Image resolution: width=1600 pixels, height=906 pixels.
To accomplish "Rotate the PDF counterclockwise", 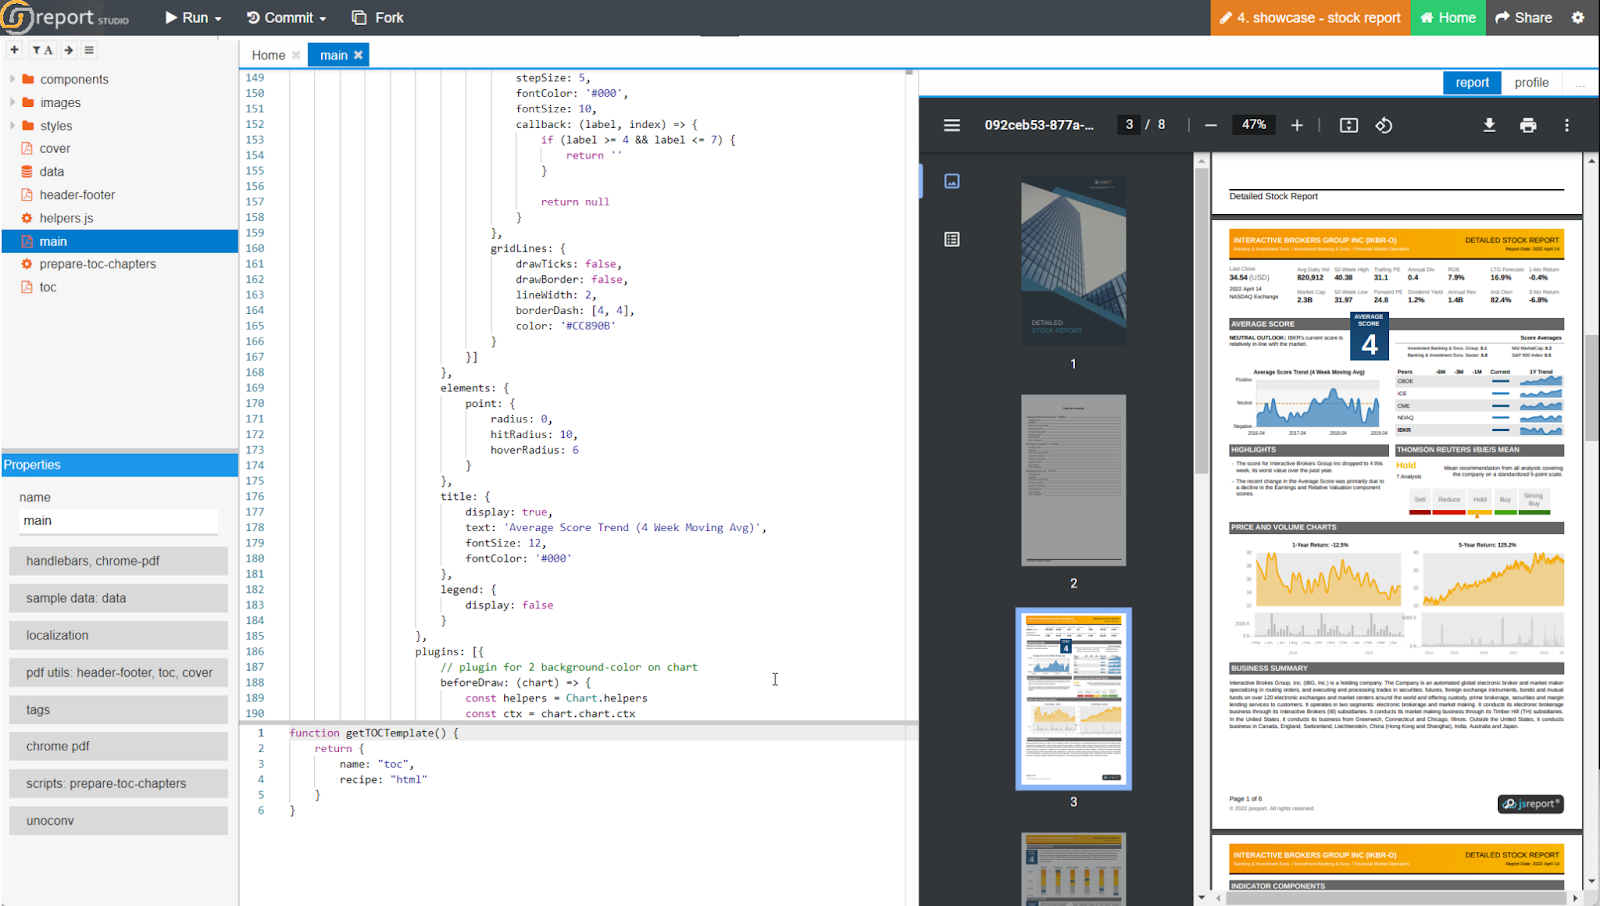I will (1384, 125).
